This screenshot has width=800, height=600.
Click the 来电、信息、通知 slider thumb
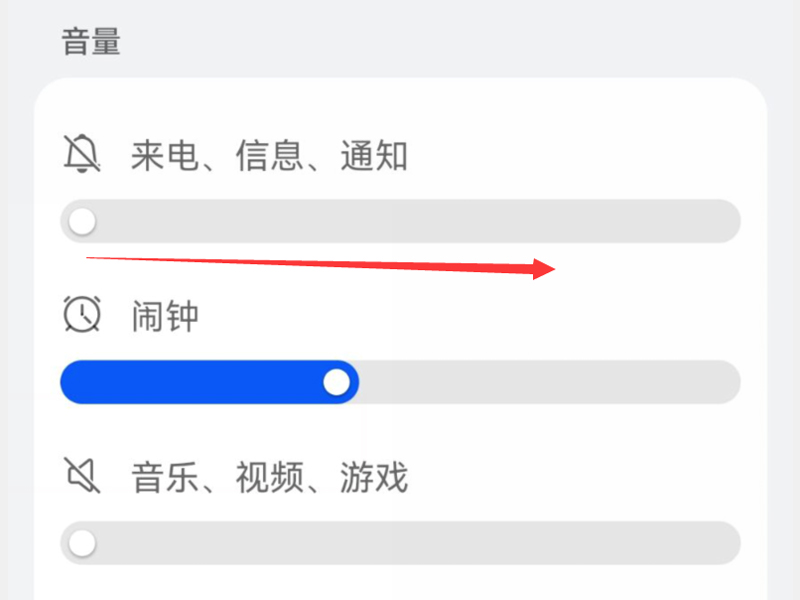(x=82, y=221)
